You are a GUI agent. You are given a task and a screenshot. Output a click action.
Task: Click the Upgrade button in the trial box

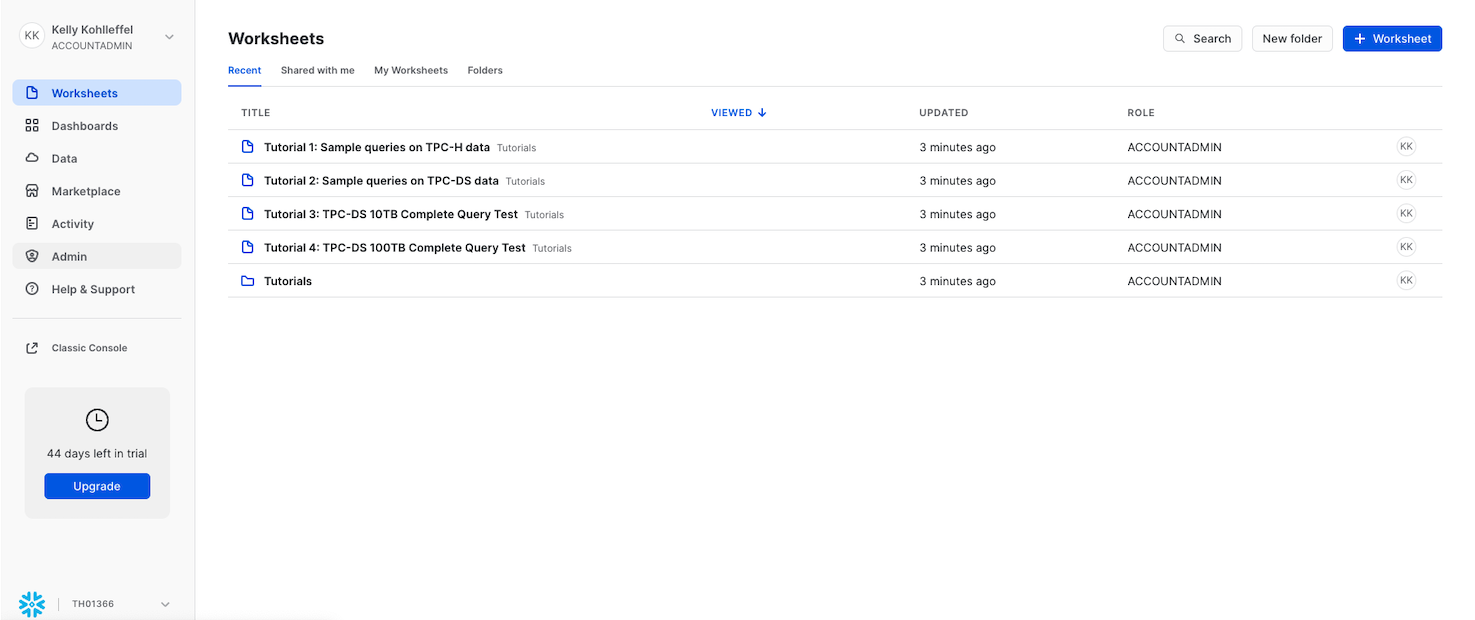[x=96, y=486]
